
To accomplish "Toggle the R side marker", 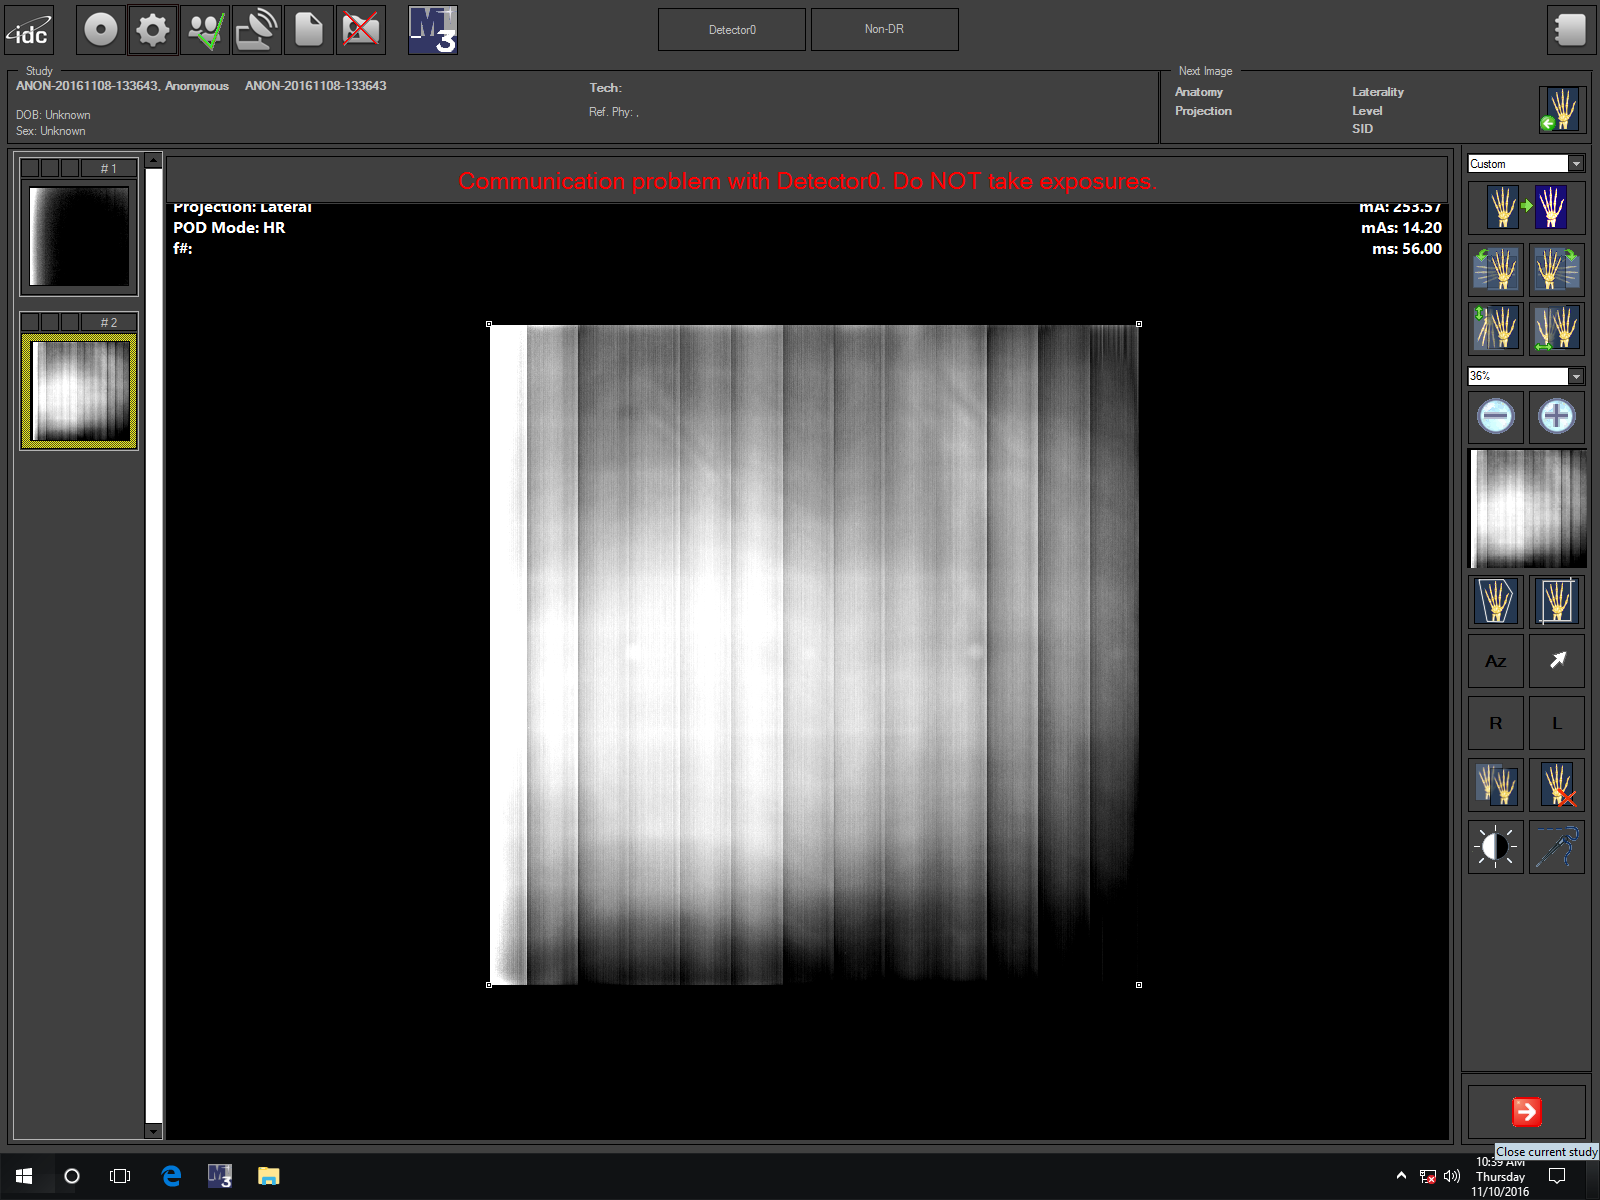I will coord(1495,723).
